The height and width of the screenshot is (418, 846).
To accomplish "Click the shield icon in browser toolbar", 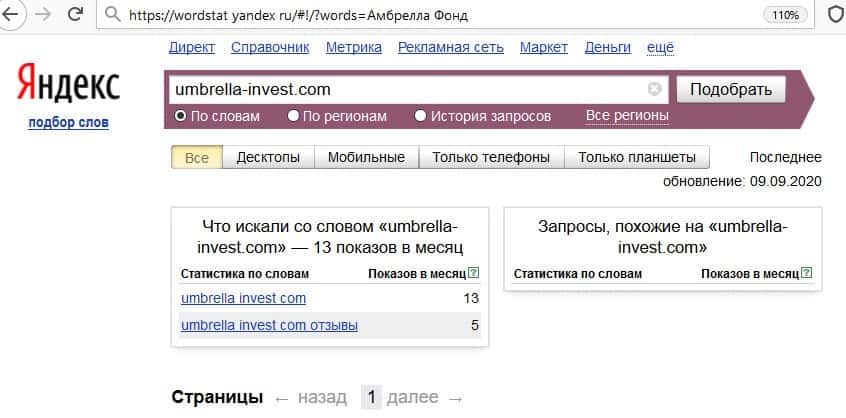I will 834,16.
